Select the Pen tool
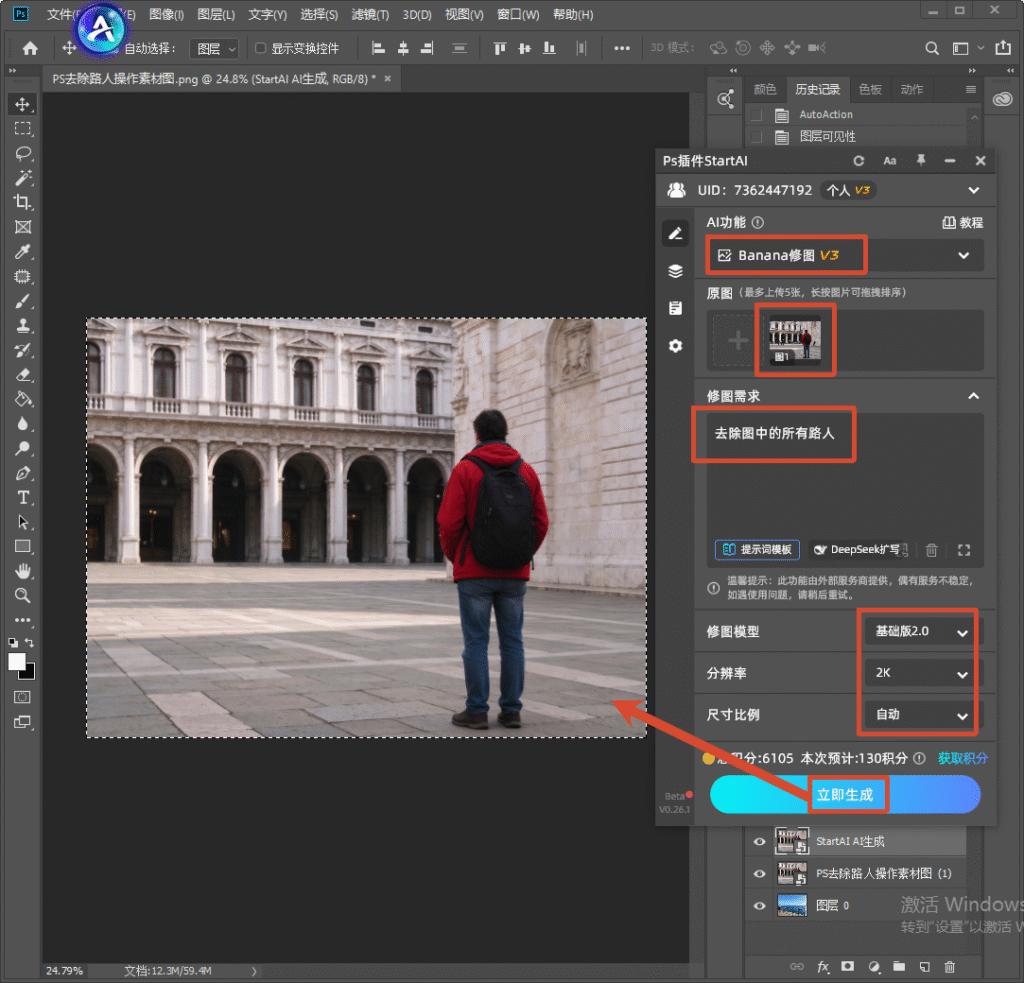This screenshot has width=1024, height=983. (23, 473)
